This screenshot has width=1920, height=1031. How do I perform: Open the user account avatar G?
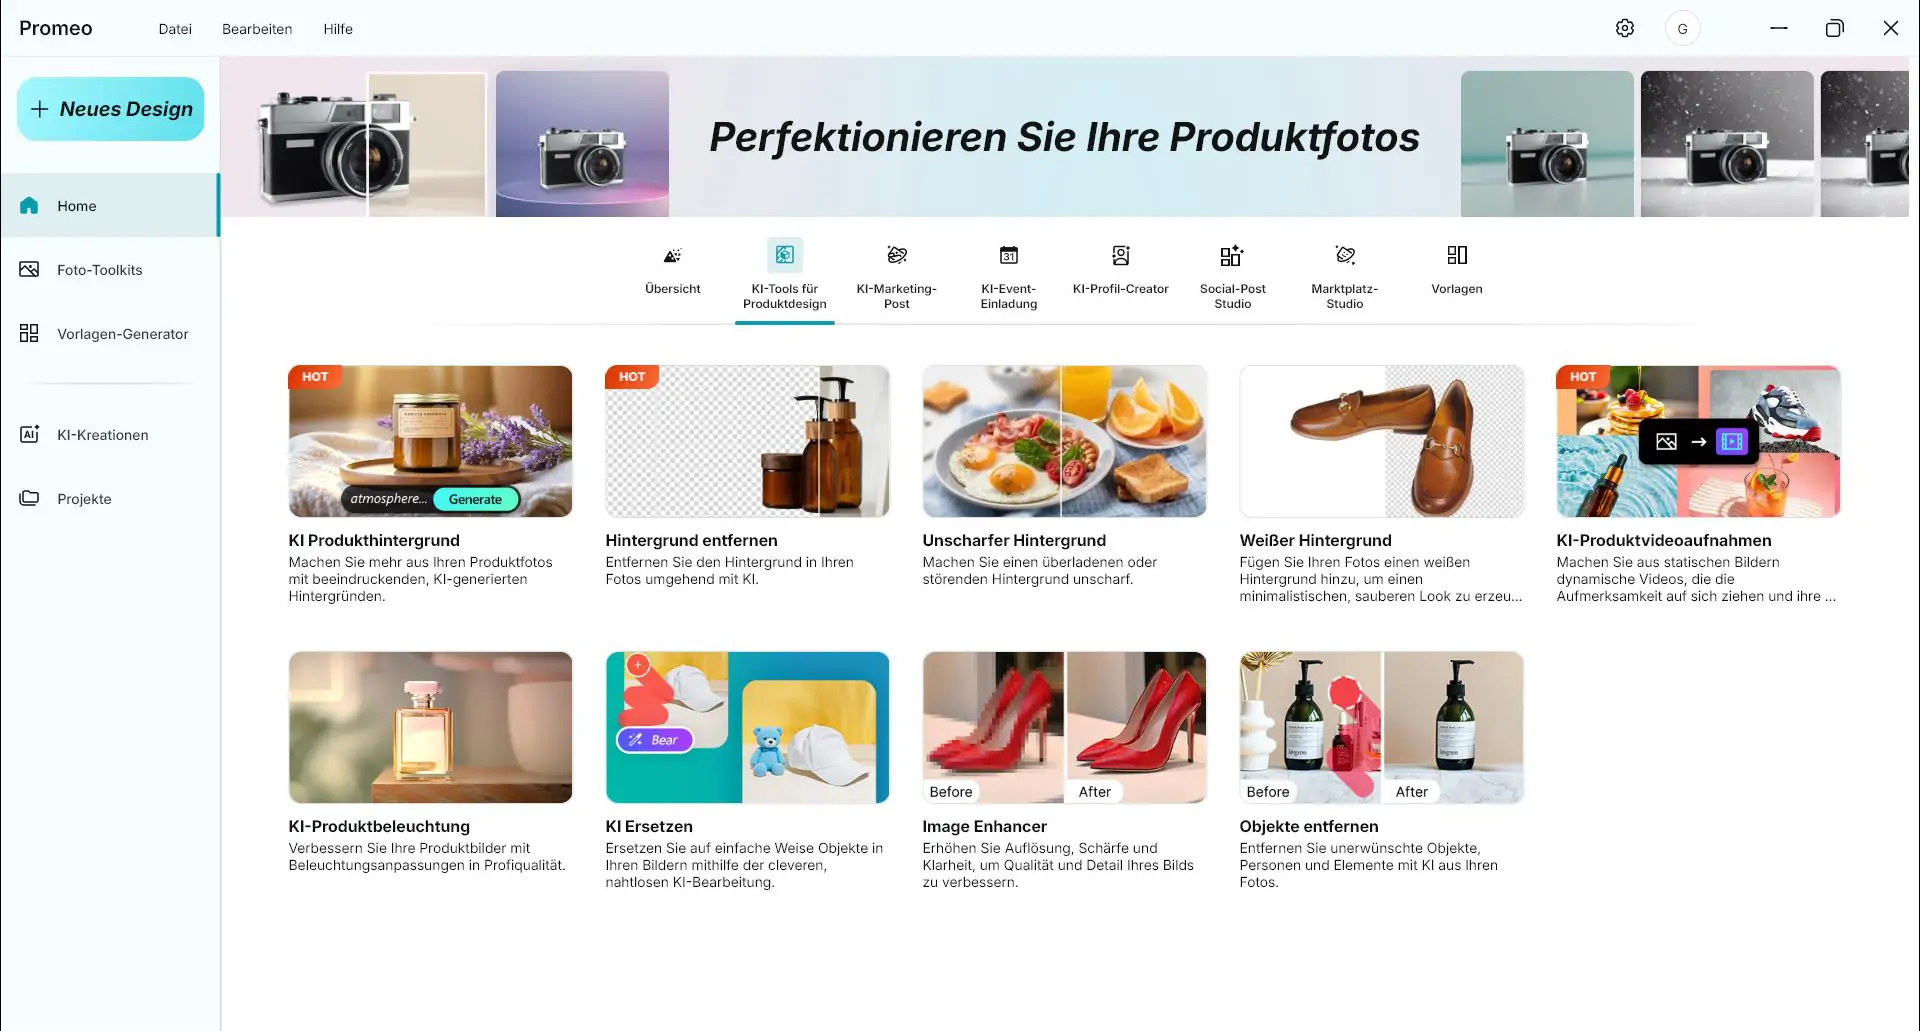click(1682, 28)
